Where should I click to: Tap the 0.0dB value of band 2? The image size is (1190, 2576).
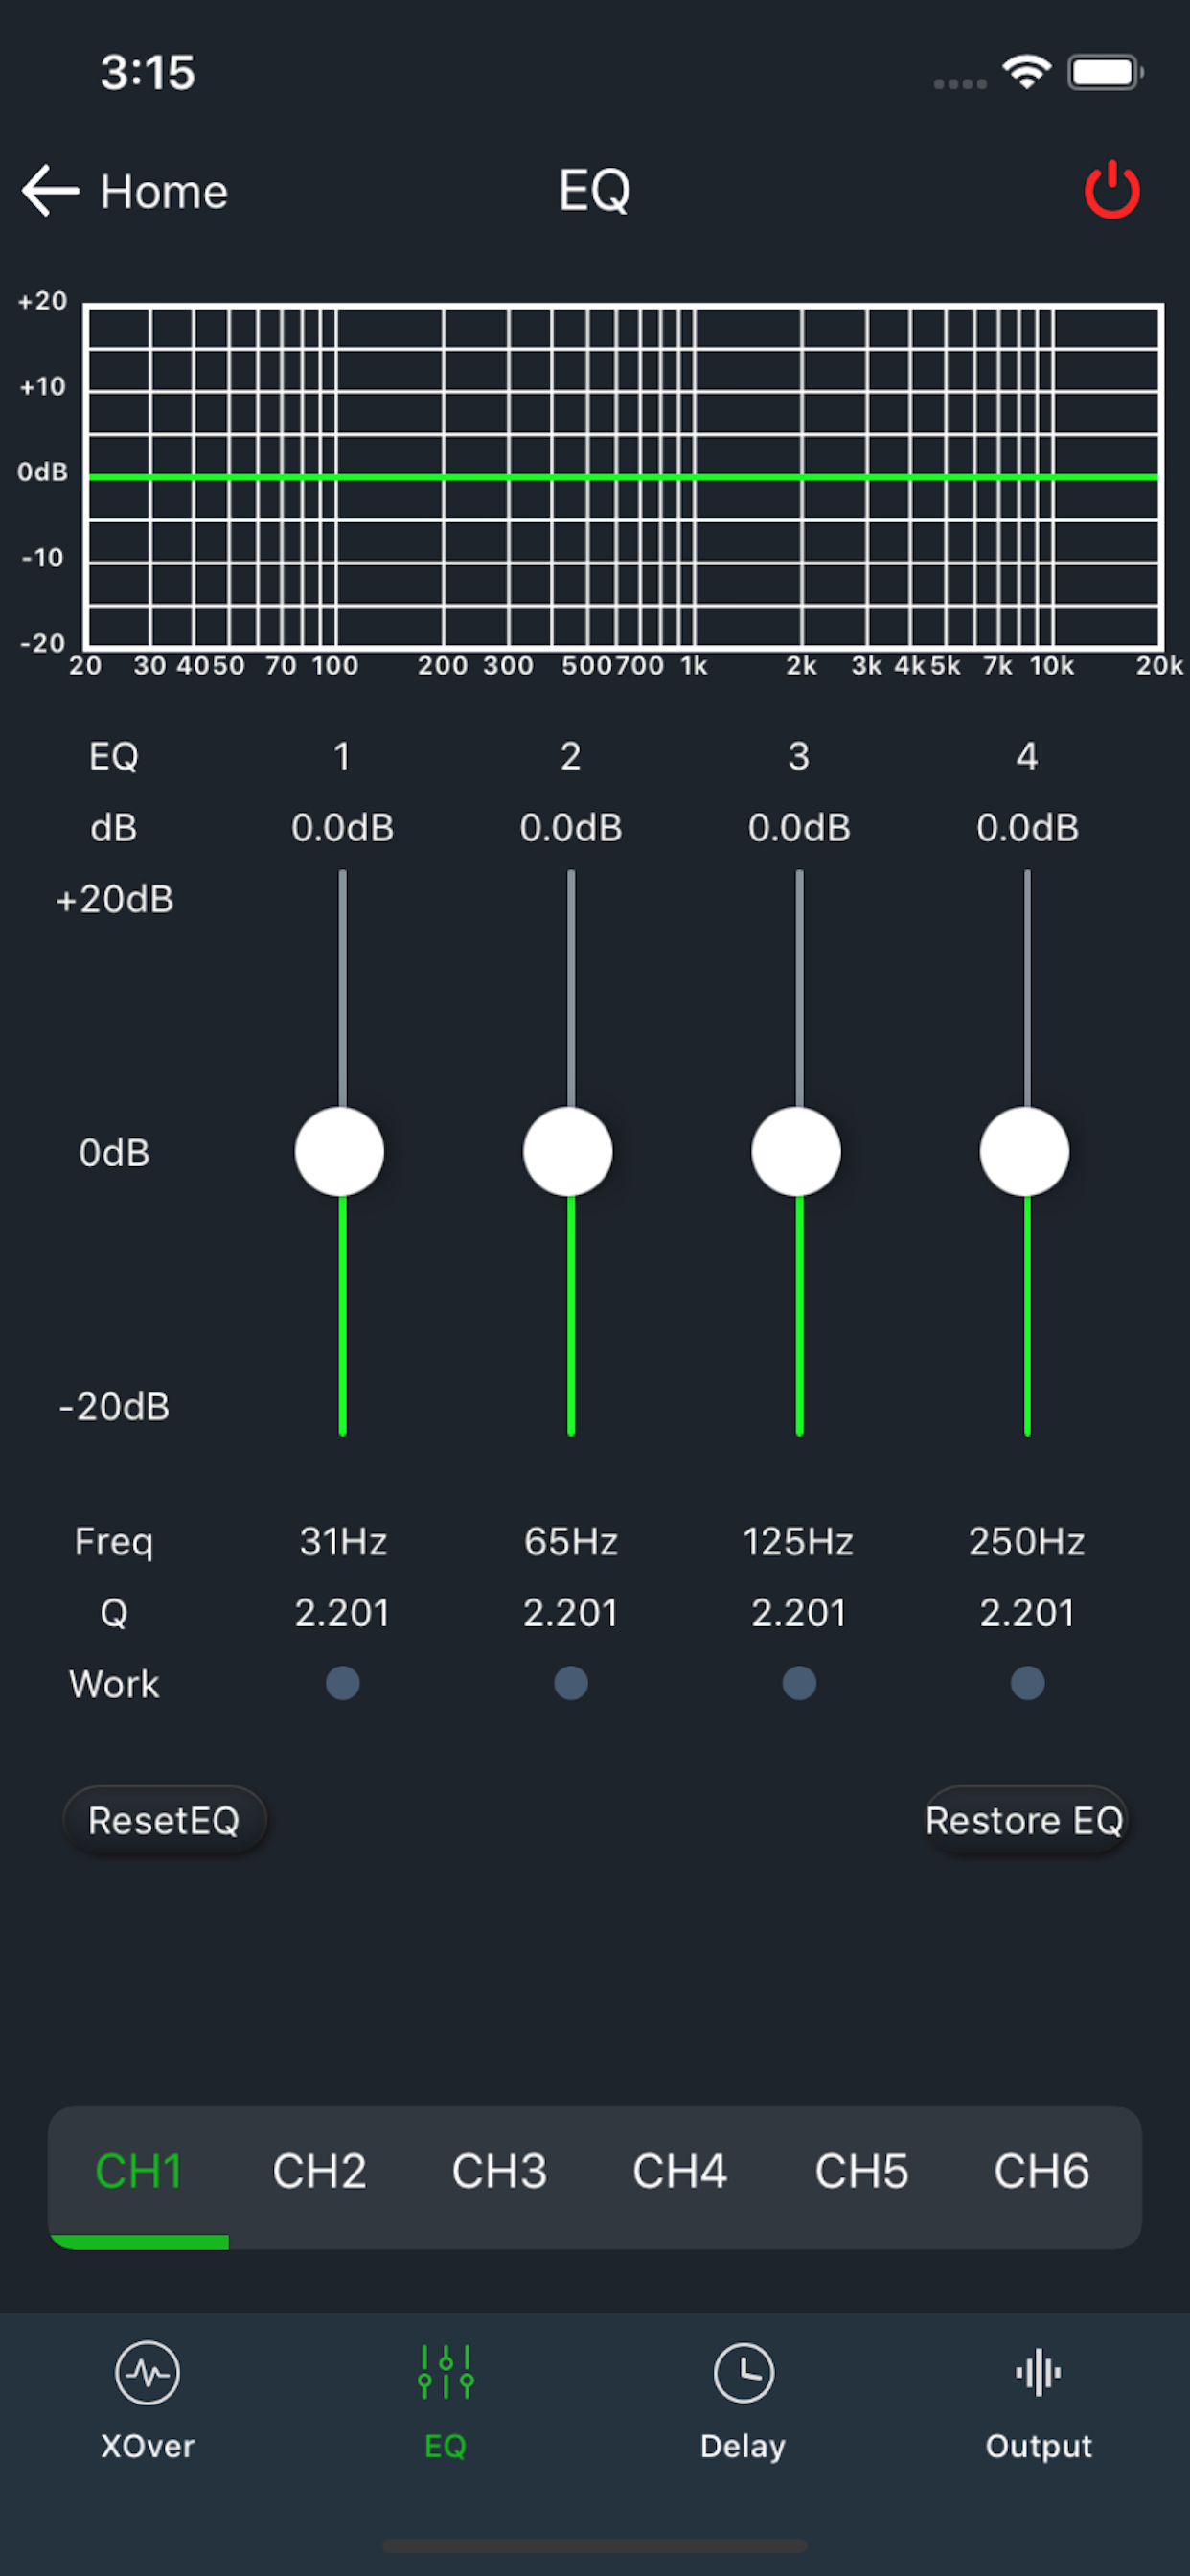(x=570, y=827)
